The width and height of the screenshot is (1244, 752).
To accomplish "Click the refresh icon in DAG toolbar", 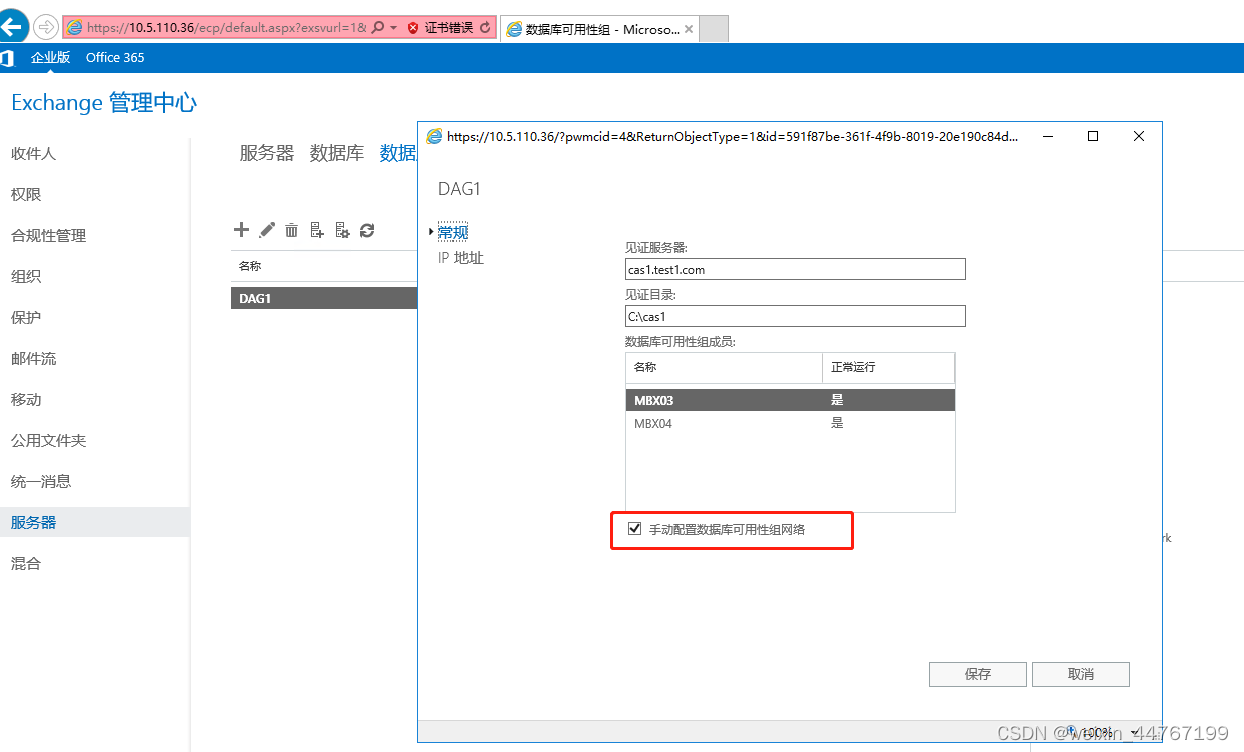I will [x=367, y=230].
